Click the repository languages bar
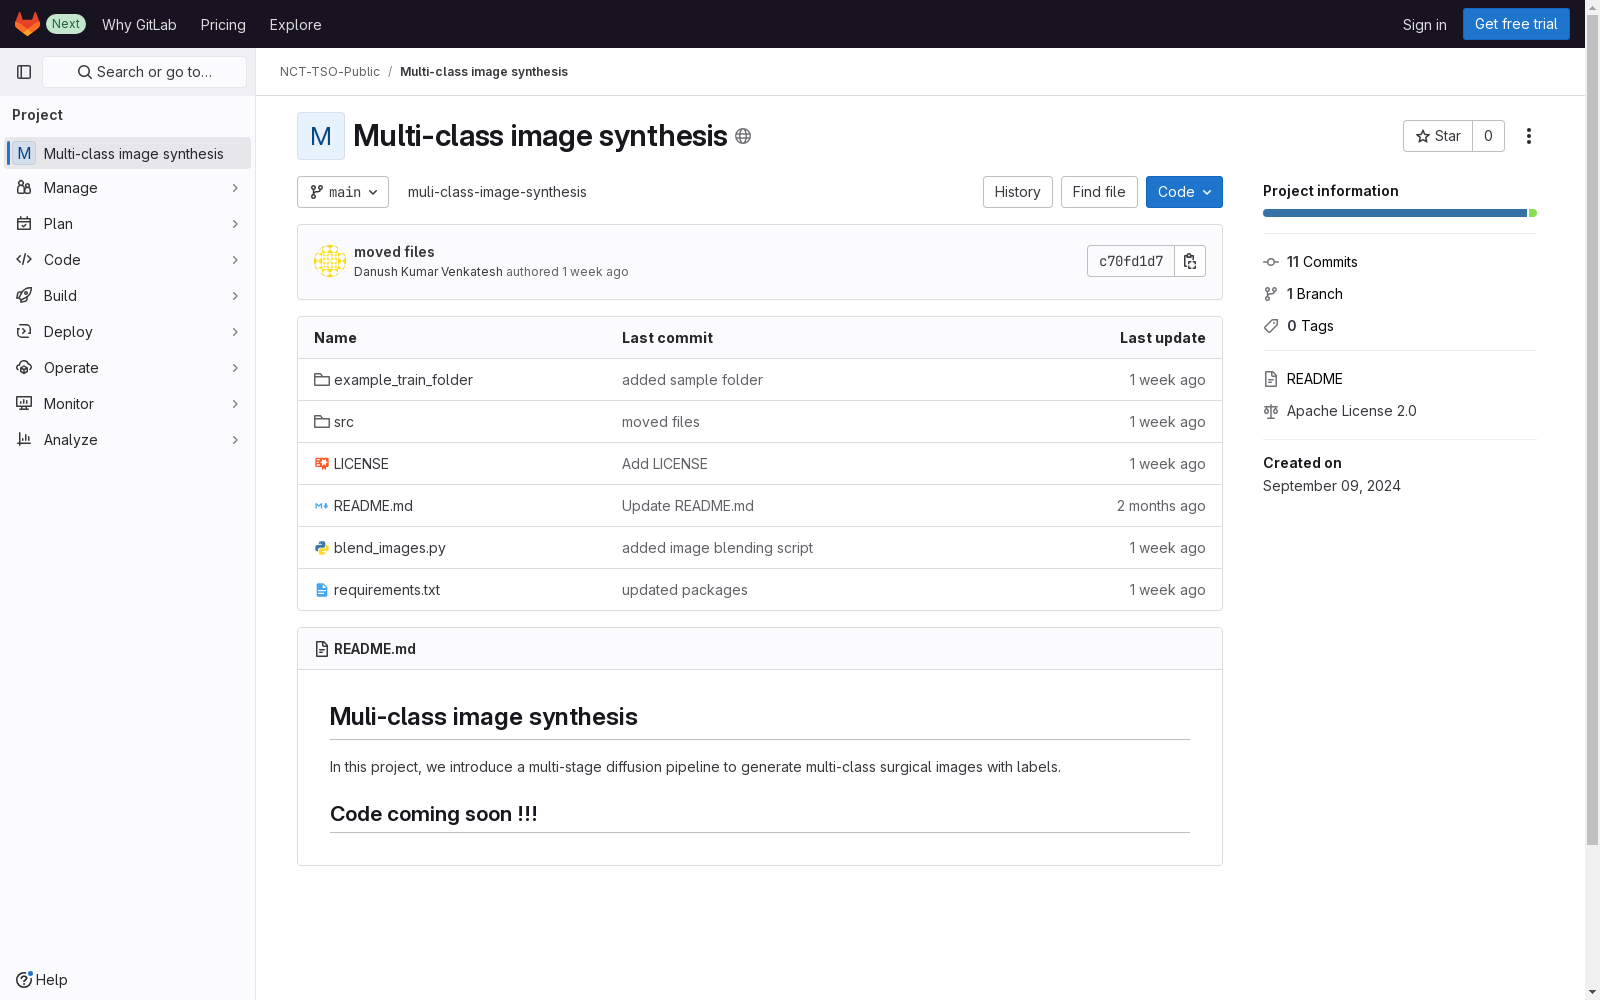The width and height of the screenshot is (1600, 1000). click(1400, 213)
